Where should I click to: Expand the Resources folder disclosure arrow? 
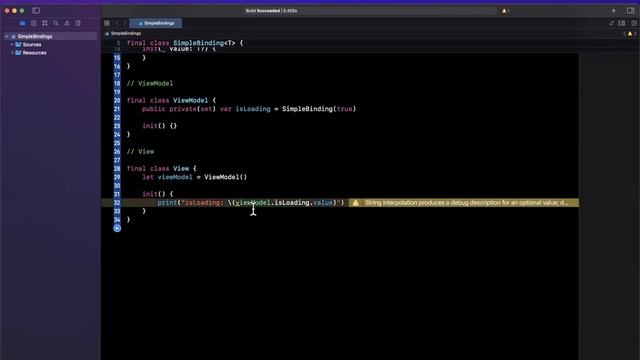click(12, 53)
